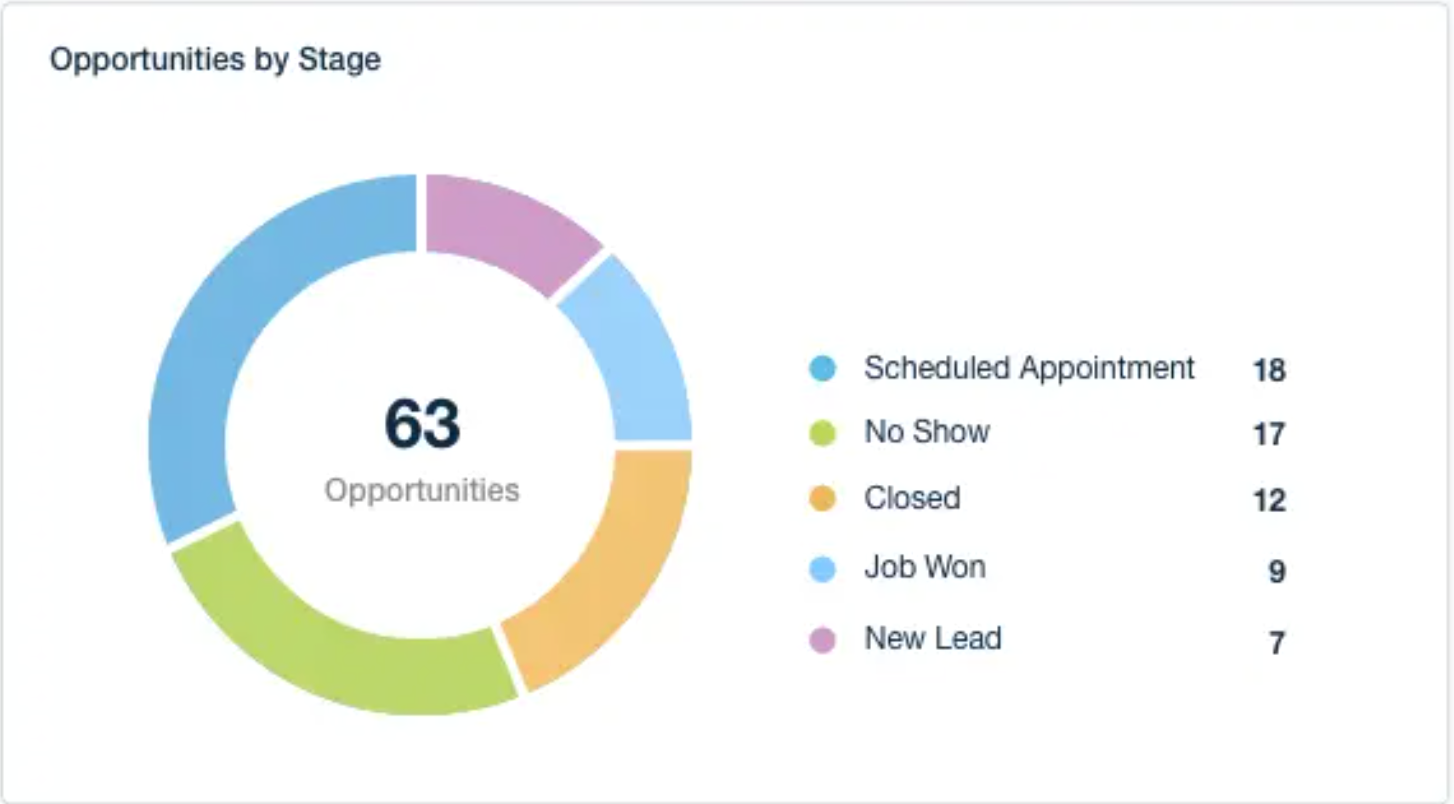Select the Closed legend label

[912, 498]
